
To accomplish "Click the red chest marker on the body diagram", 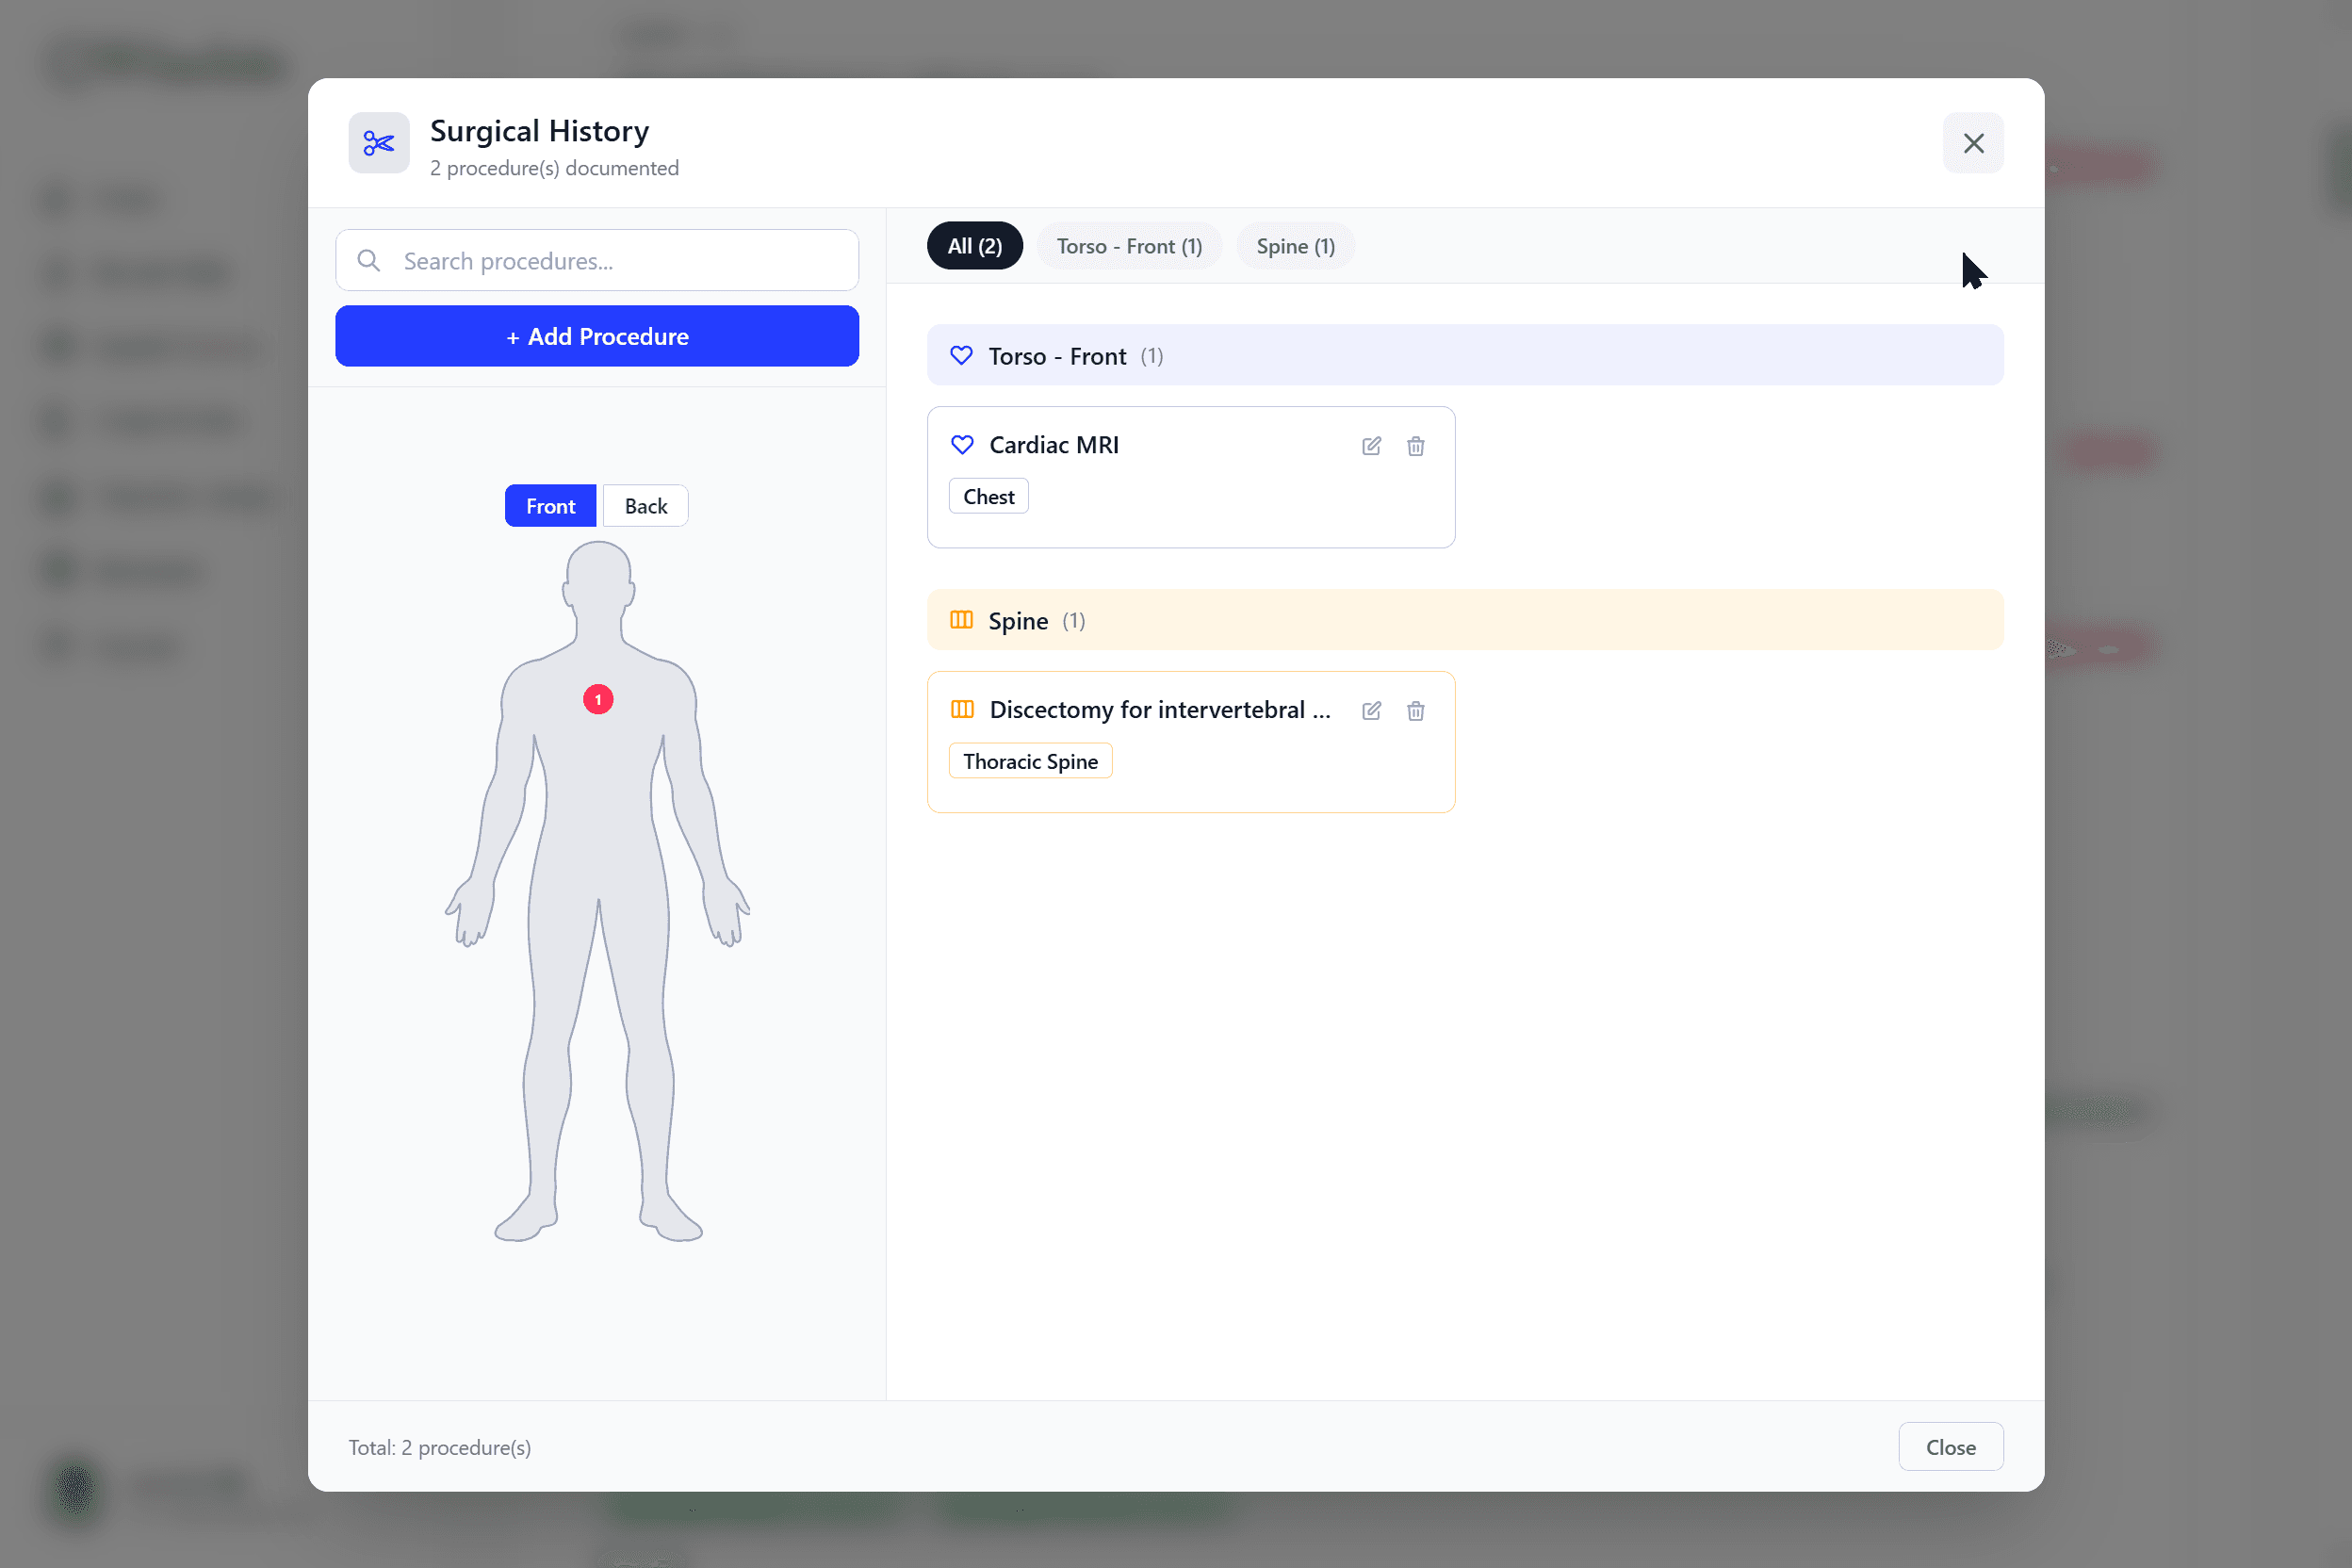I will click(597, 698).
